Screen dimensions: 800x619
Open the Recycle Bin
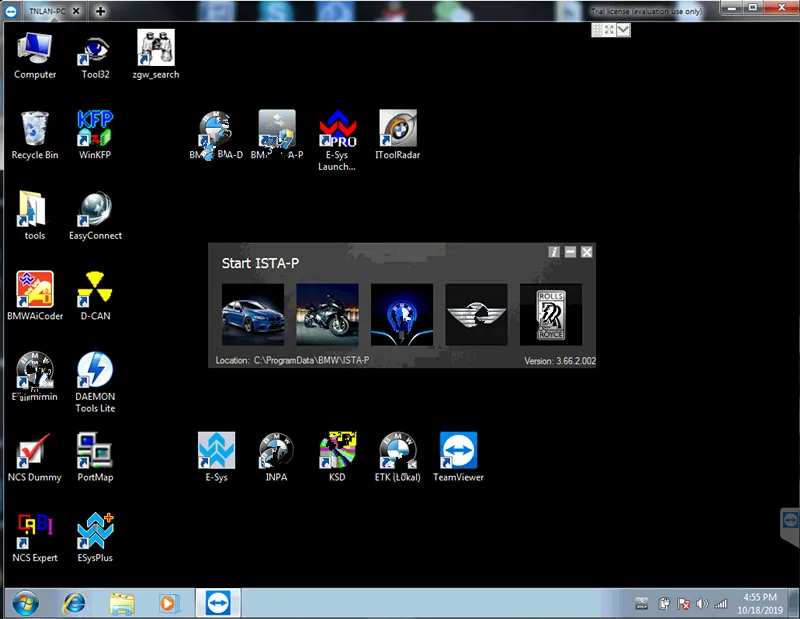tap(35, 136)
